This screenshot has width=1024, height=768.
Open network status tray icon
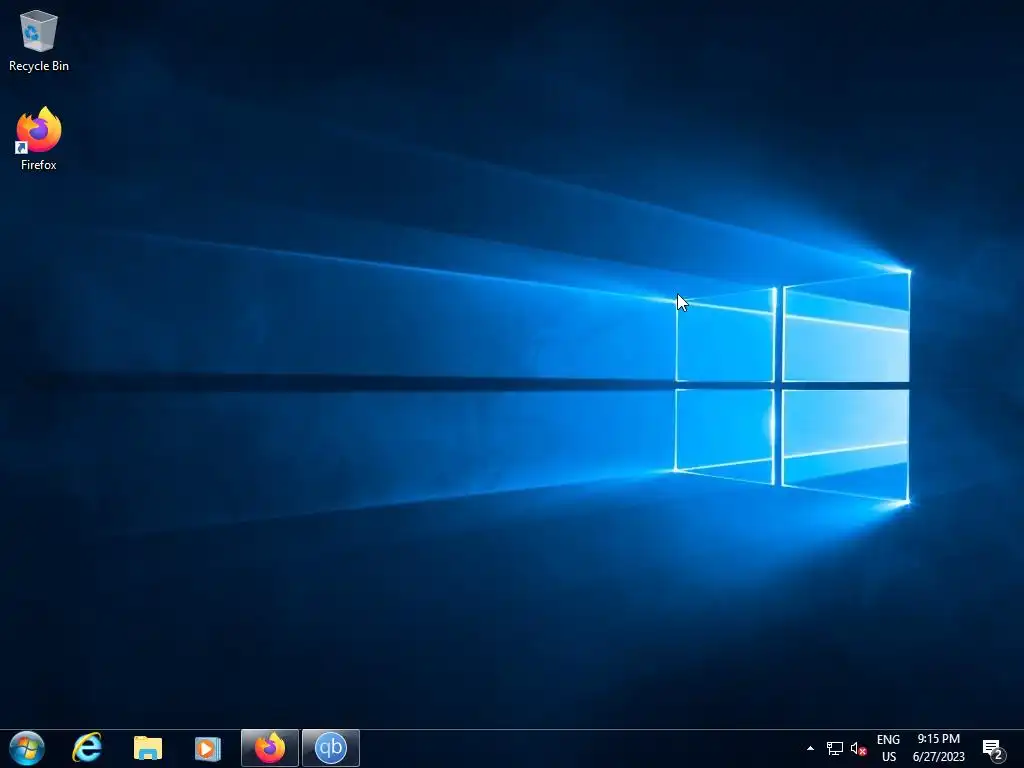click(x=834, y=748)
